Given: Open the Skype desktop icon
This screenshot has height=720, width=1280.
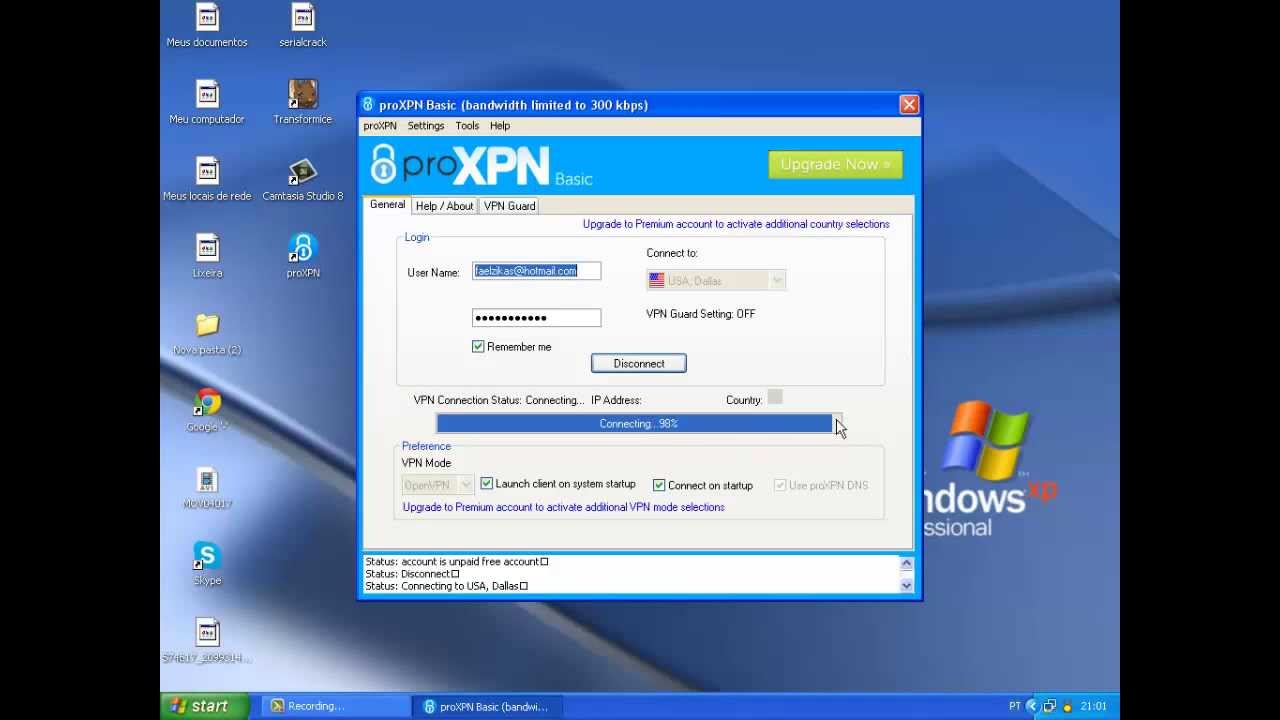Looking at the screenshot, I should click(x=207, y=557).
